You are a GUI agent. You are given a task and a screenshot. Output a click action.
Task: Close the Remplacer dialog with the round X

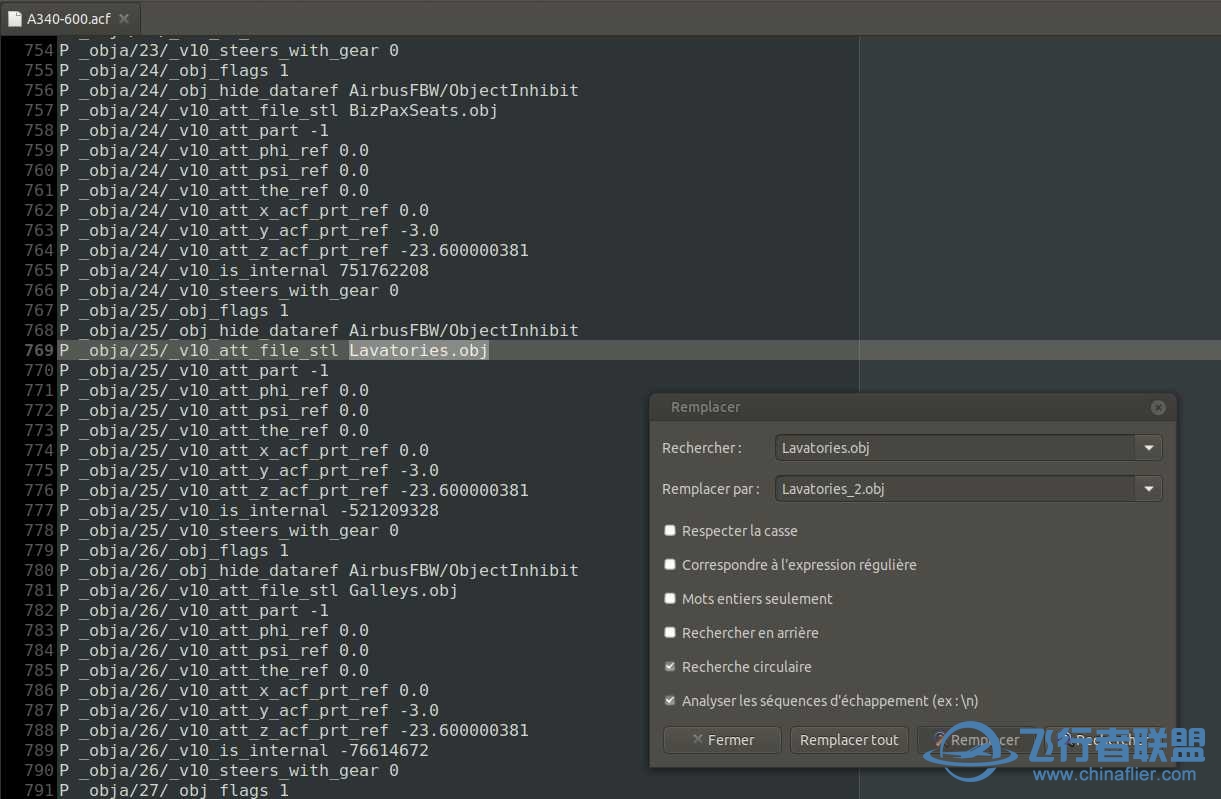tap(1157, 407)
